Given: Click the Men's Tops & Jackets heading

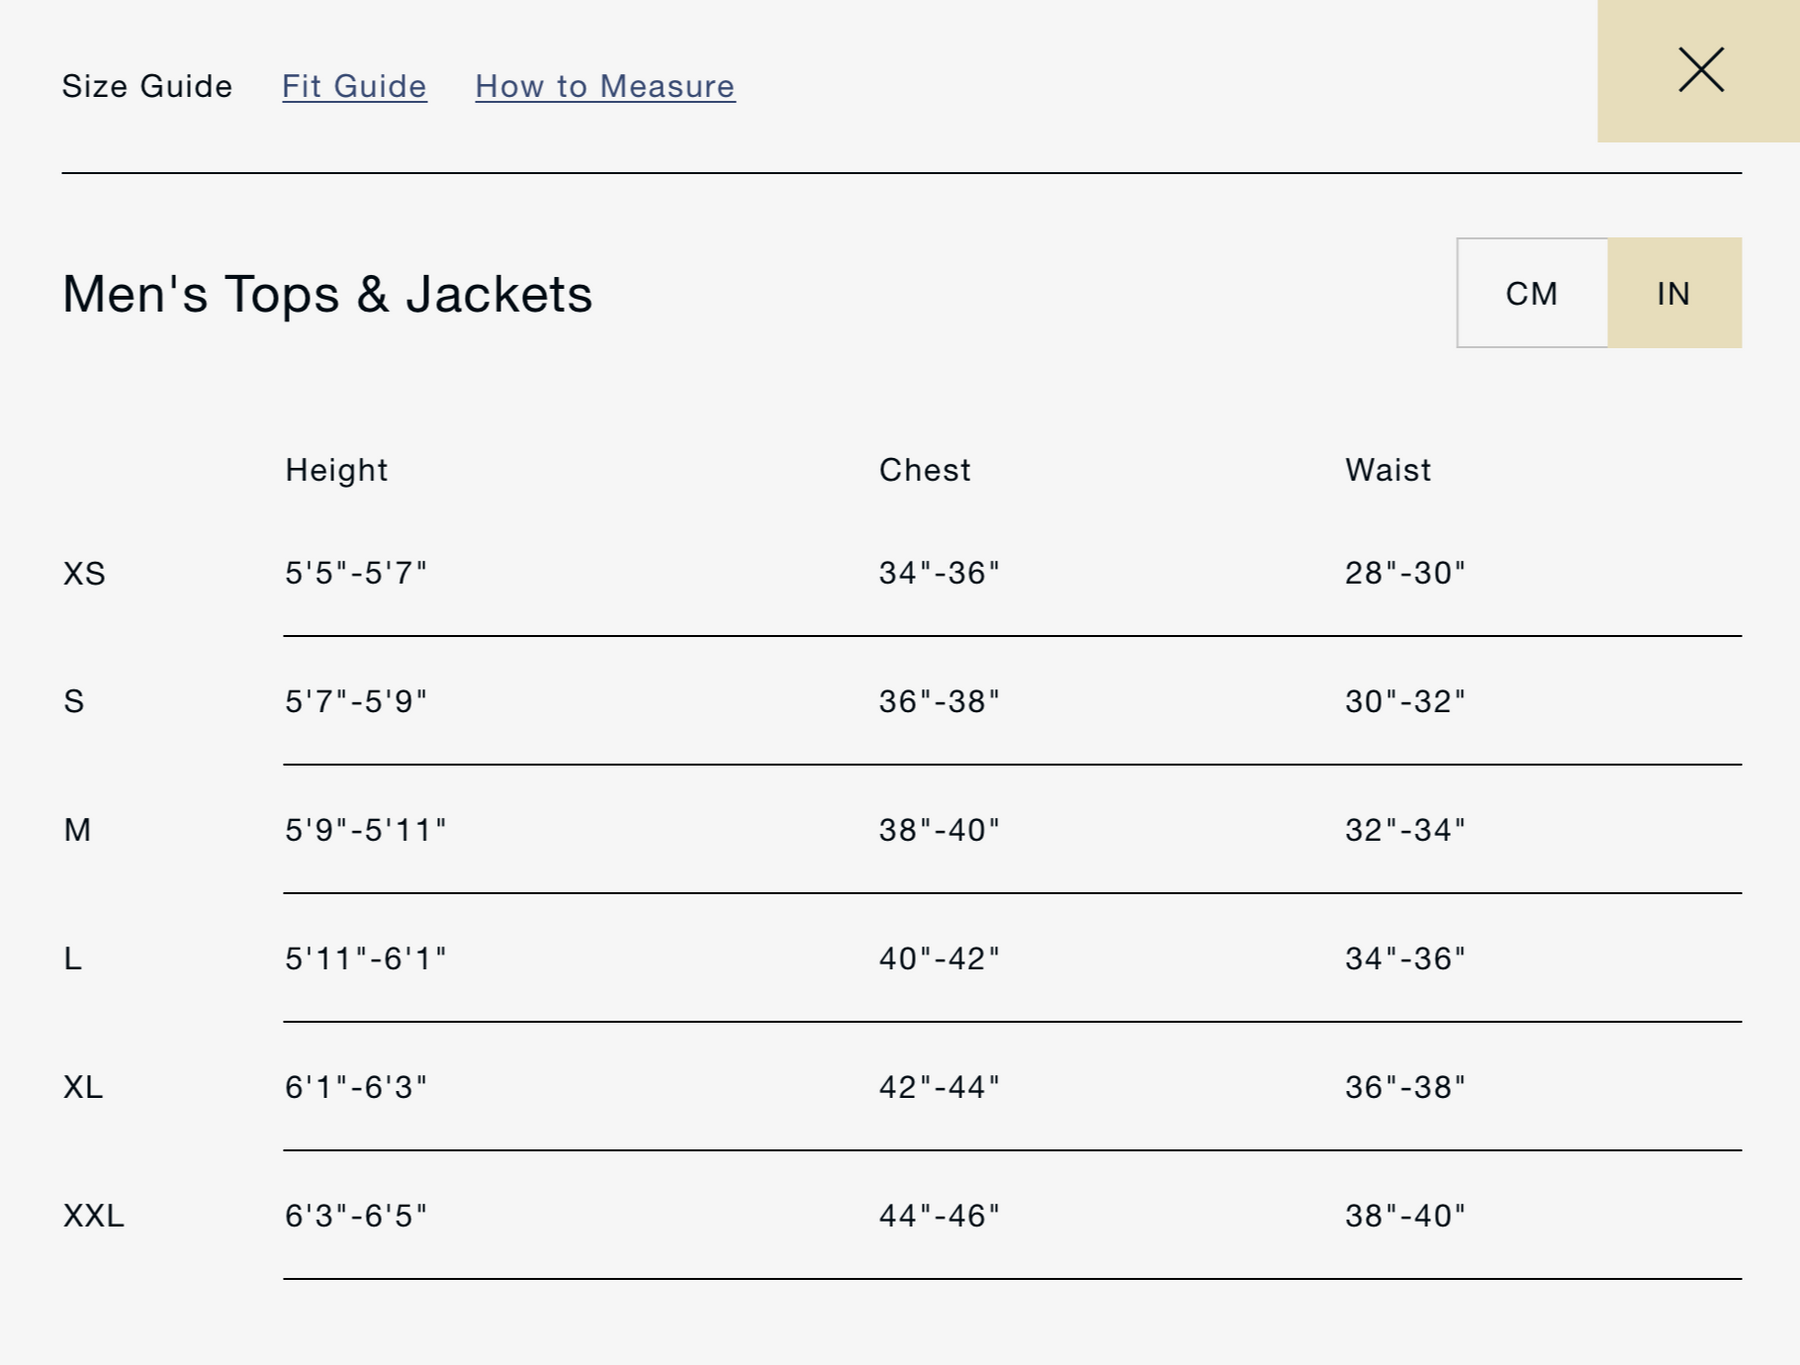Looking at the screenshot, I should pos(327,294).
